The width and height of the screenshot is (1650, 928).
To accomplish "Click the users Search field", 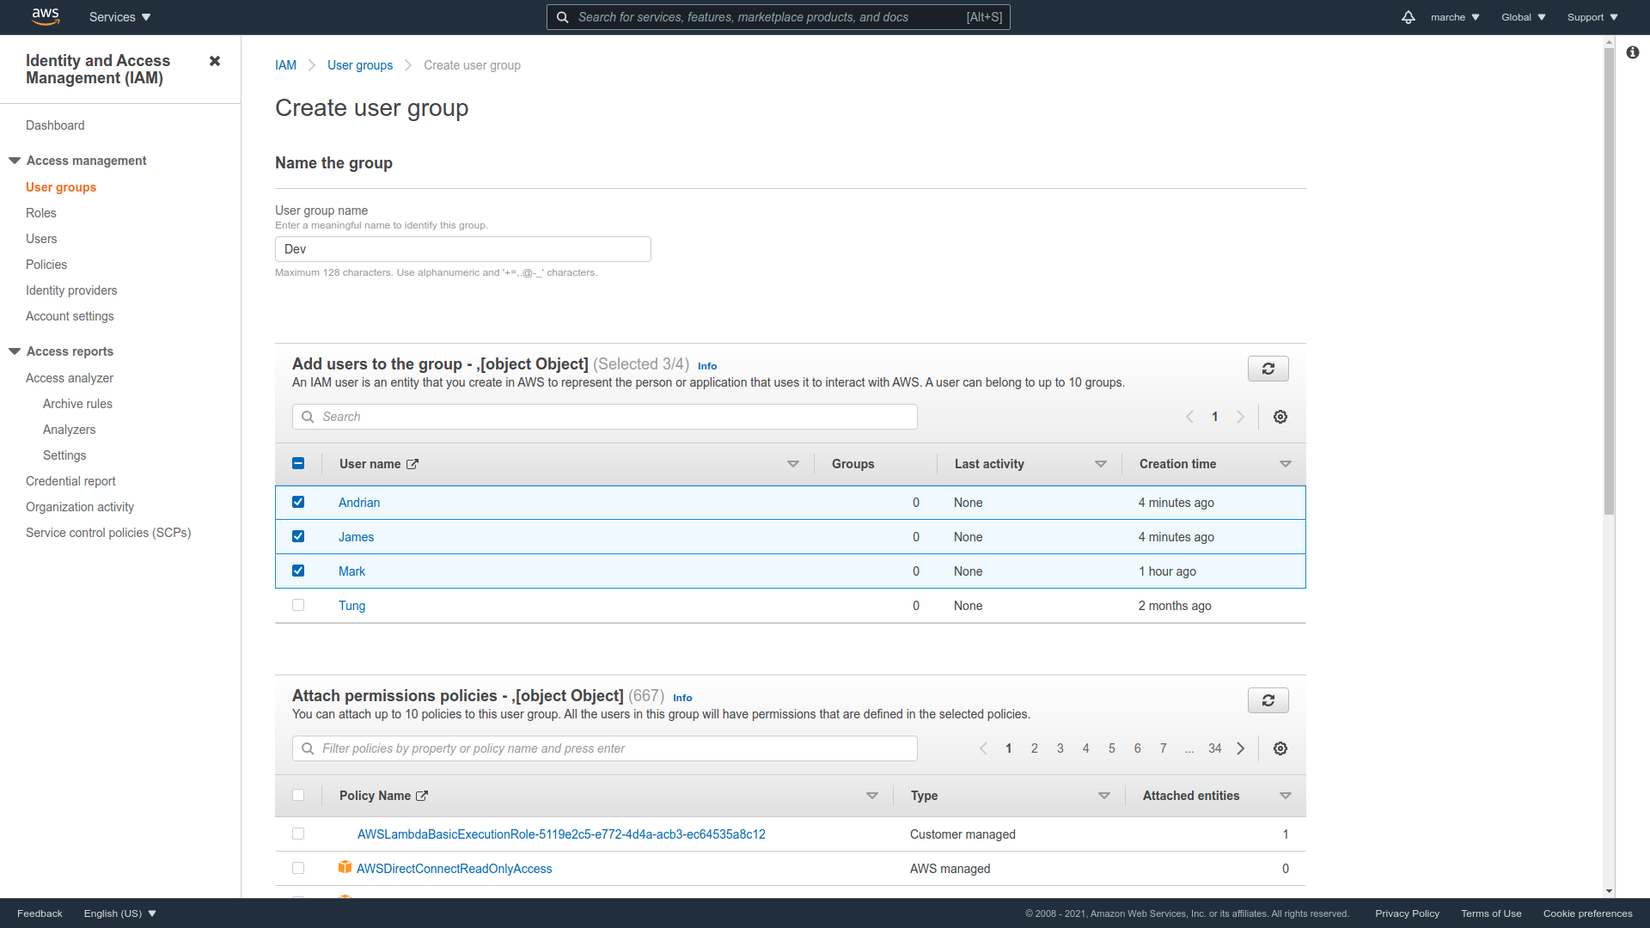I will [x=605, y=417].
